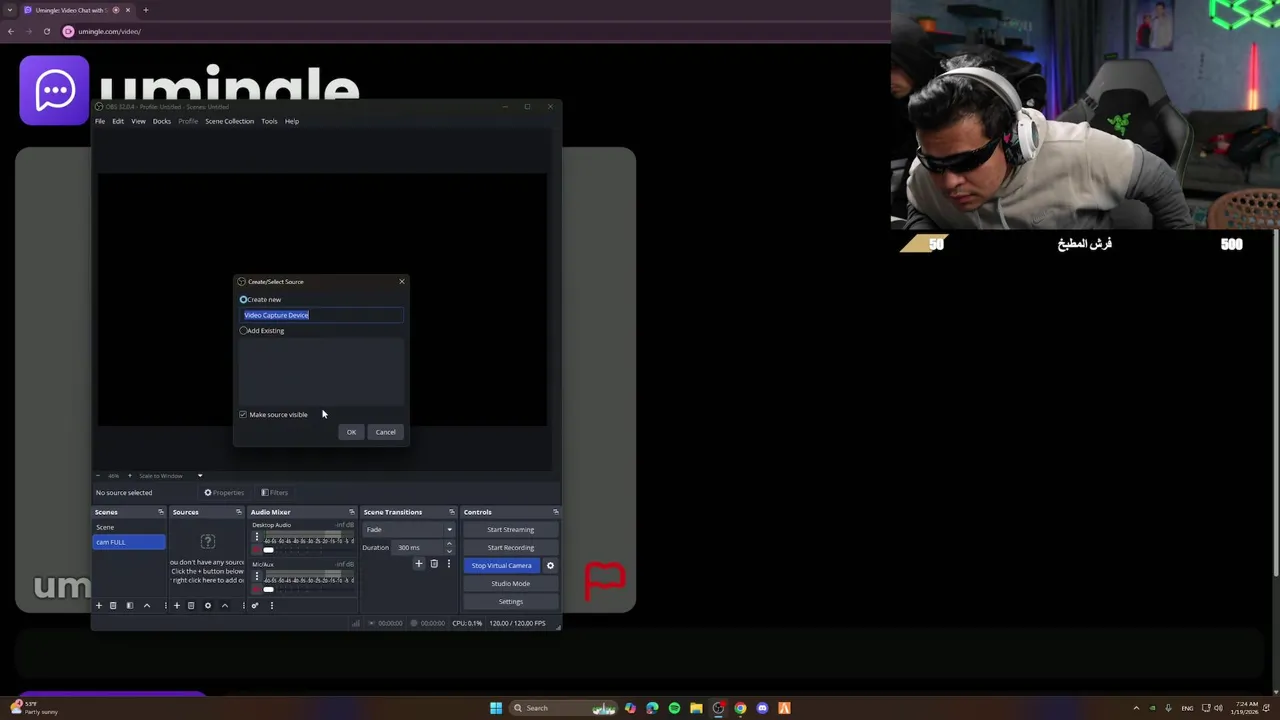
Task: Select the scene named Scene
Action: pyautogui.click(x=129, y=527)
